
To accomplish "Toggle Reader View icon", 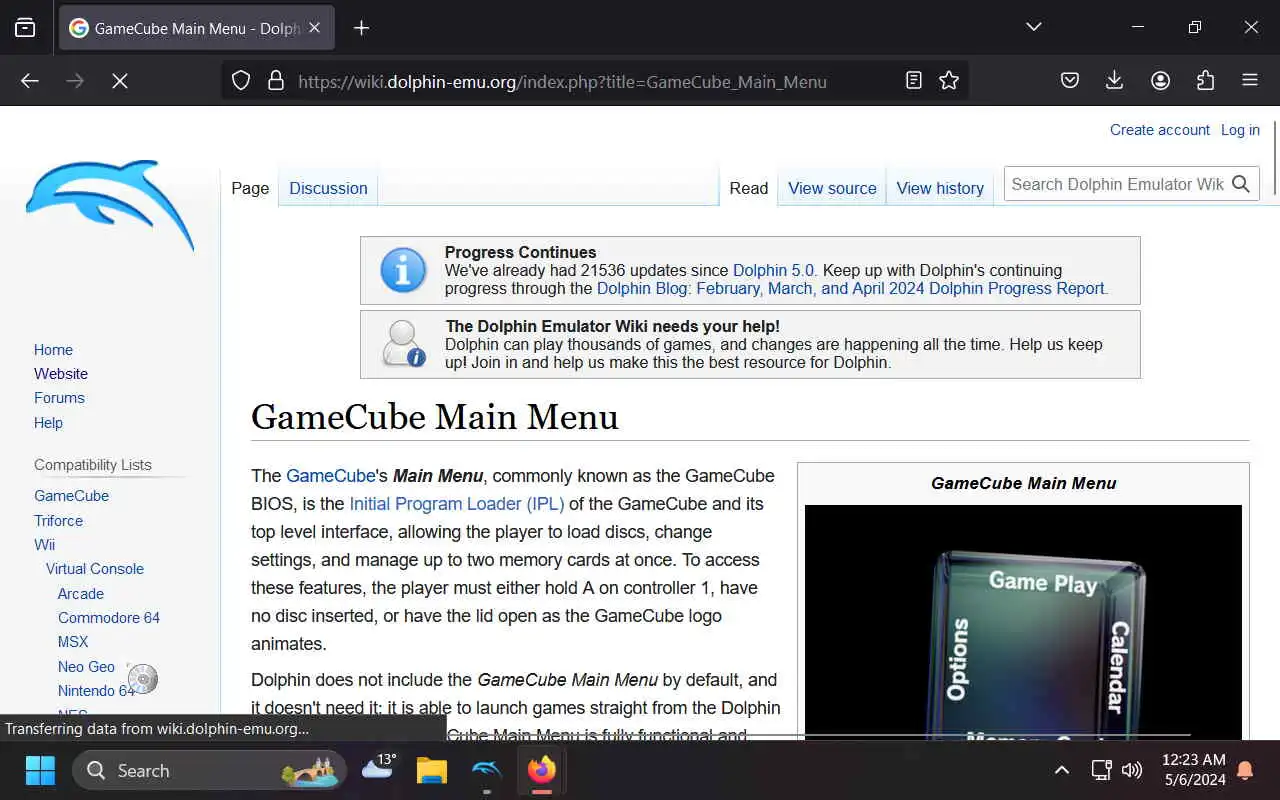I will pos(913,81).
